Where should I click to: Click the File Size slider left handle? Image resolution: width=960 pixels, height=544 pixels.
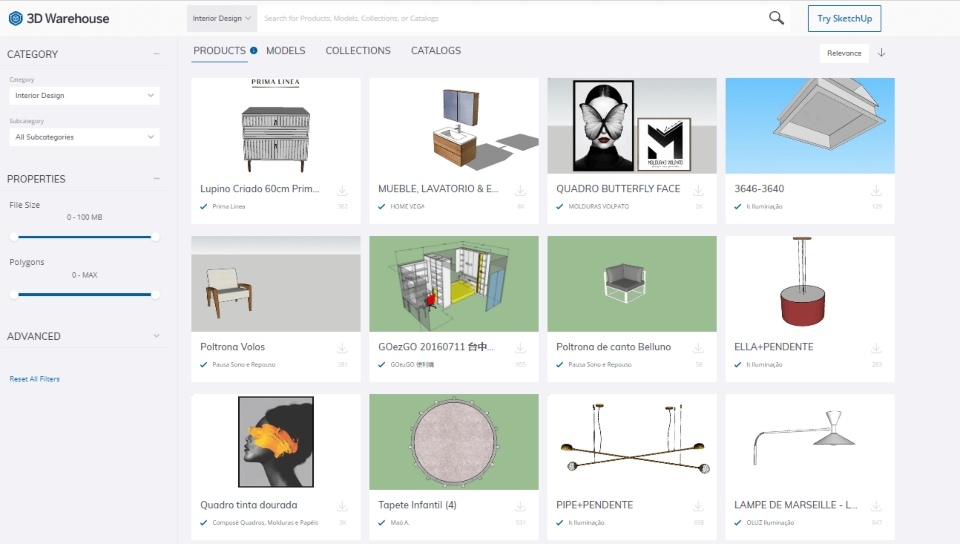coord(14,237)
